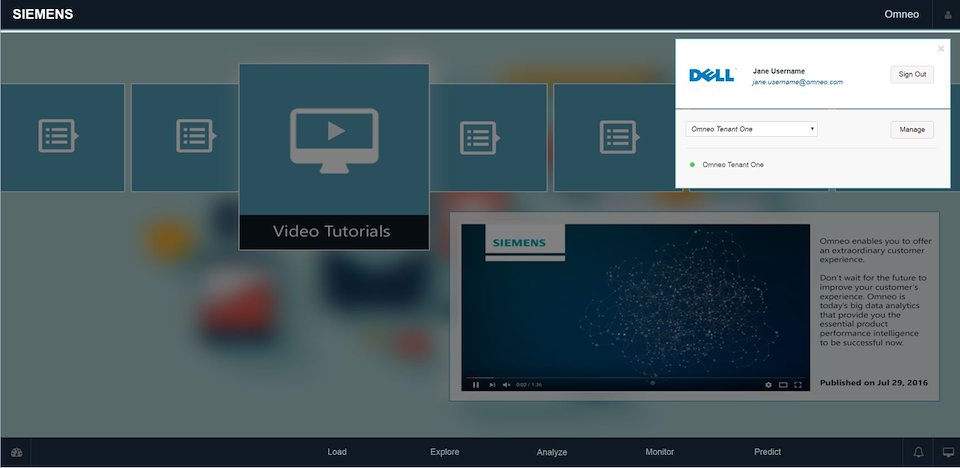
Task: Click the Jane Username name text
Action: click(x=779, y=71)
